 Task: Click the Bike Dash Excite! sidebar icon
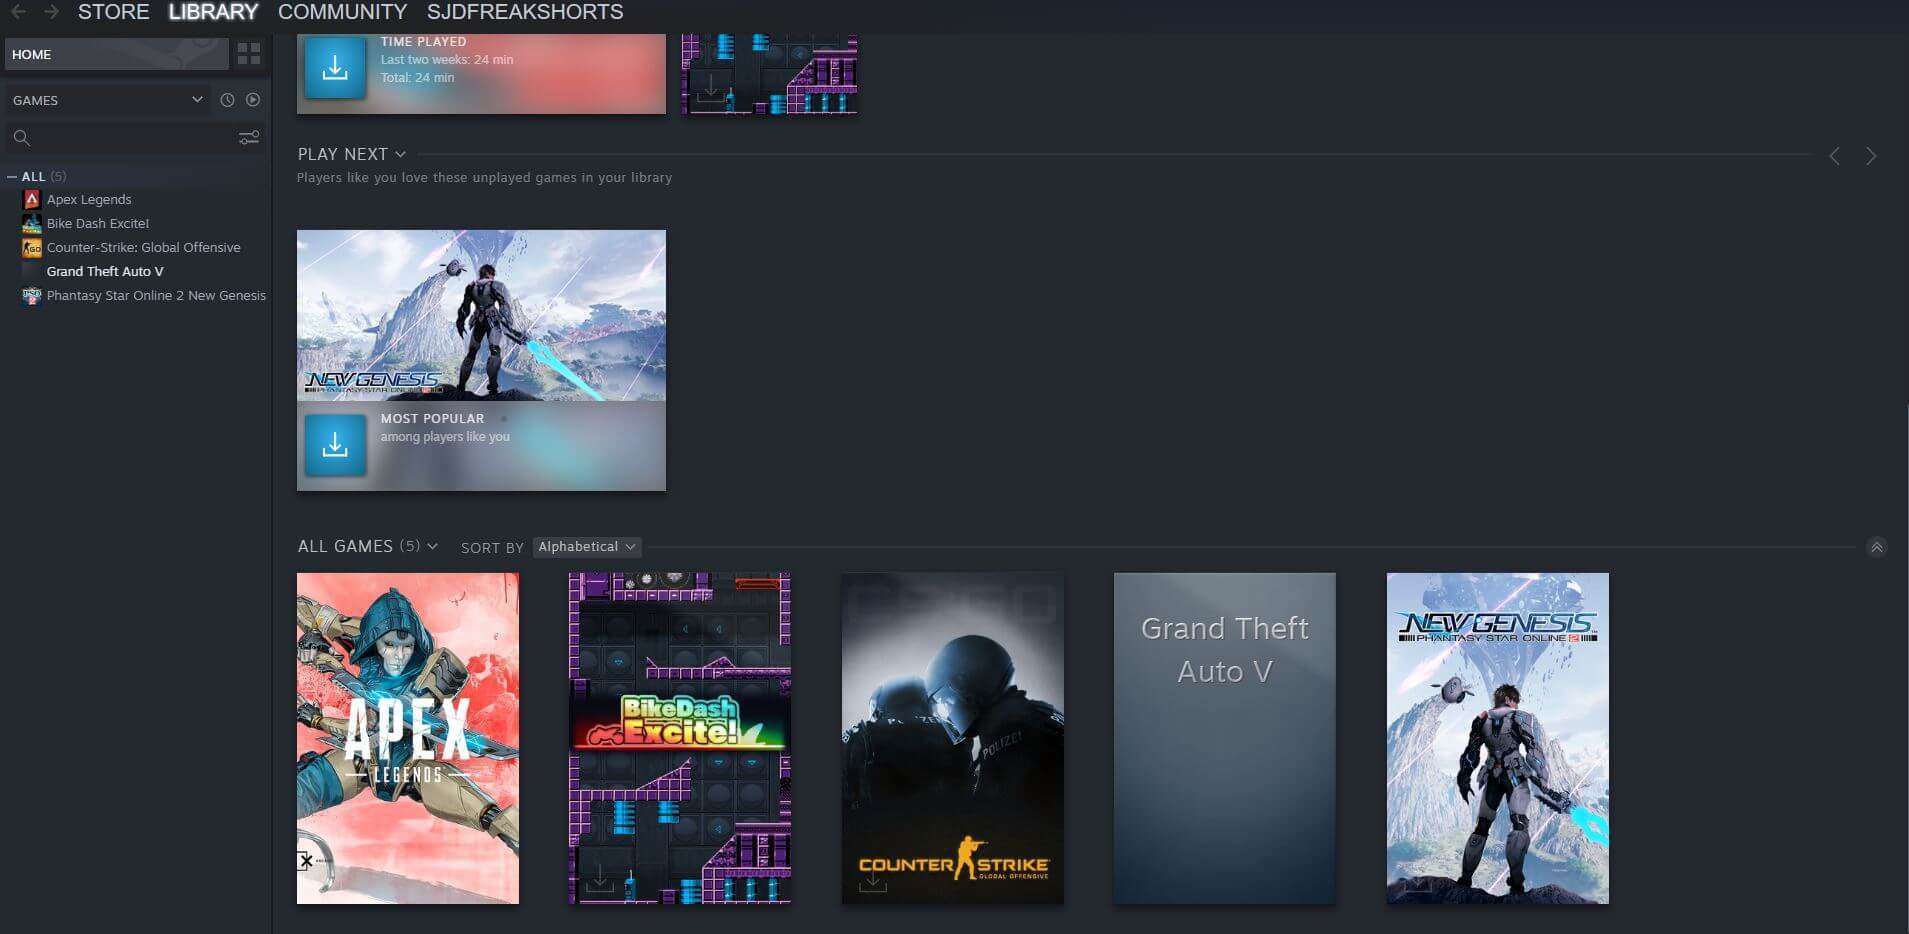pos(32,223)
